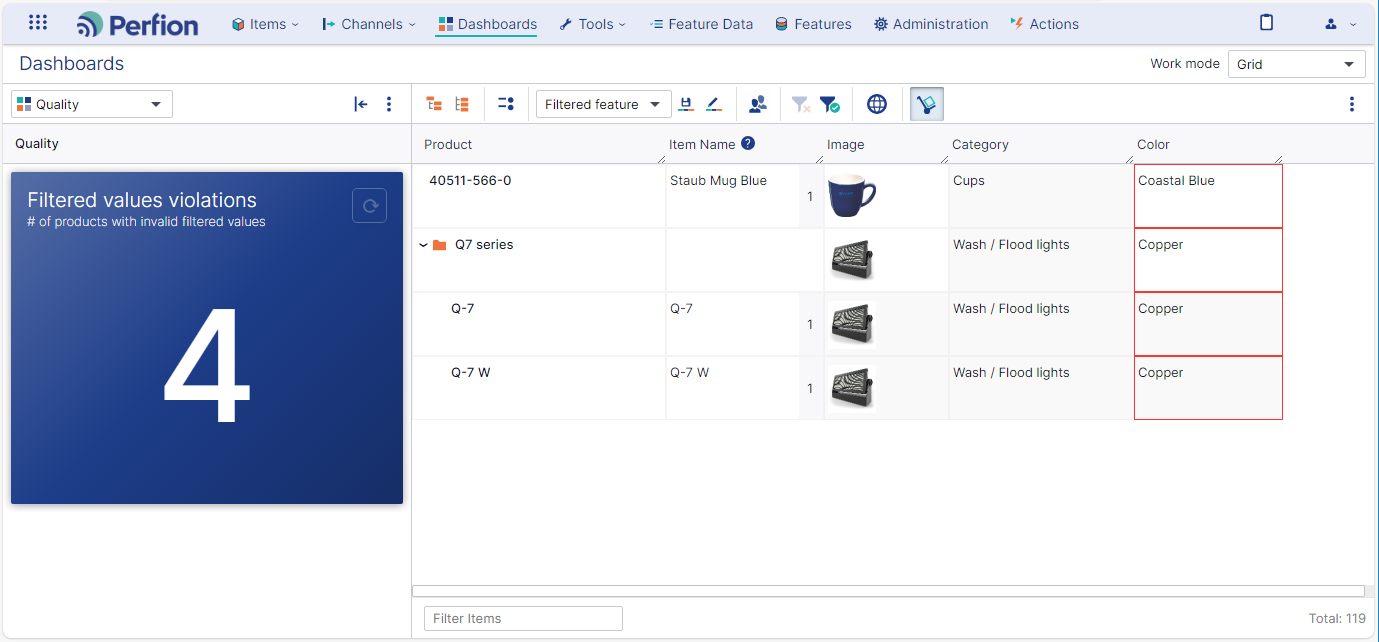The width and height of the screenshot is (1379, 642).
Task: Open the apps grid launcher icon
Action: pos(38,23)
